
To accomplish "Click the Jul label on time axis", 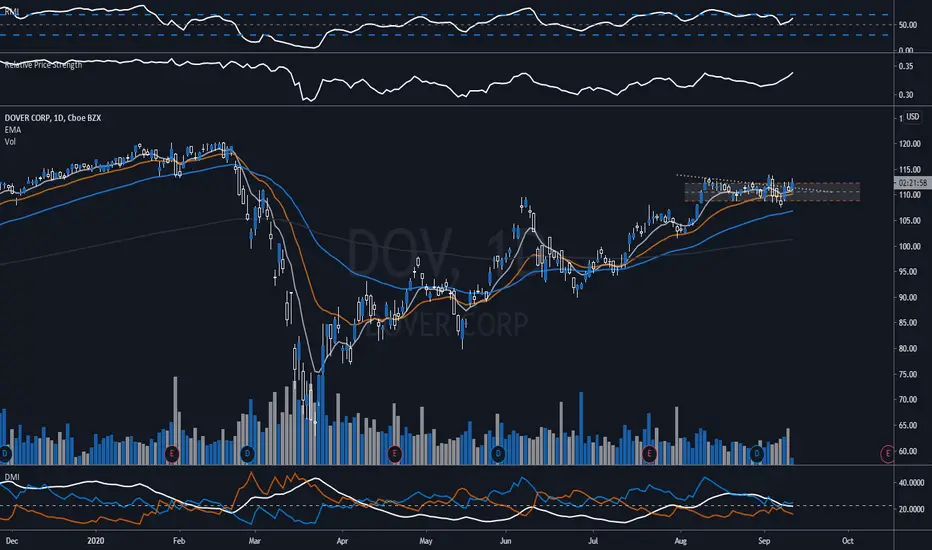I will coord(593,541).
